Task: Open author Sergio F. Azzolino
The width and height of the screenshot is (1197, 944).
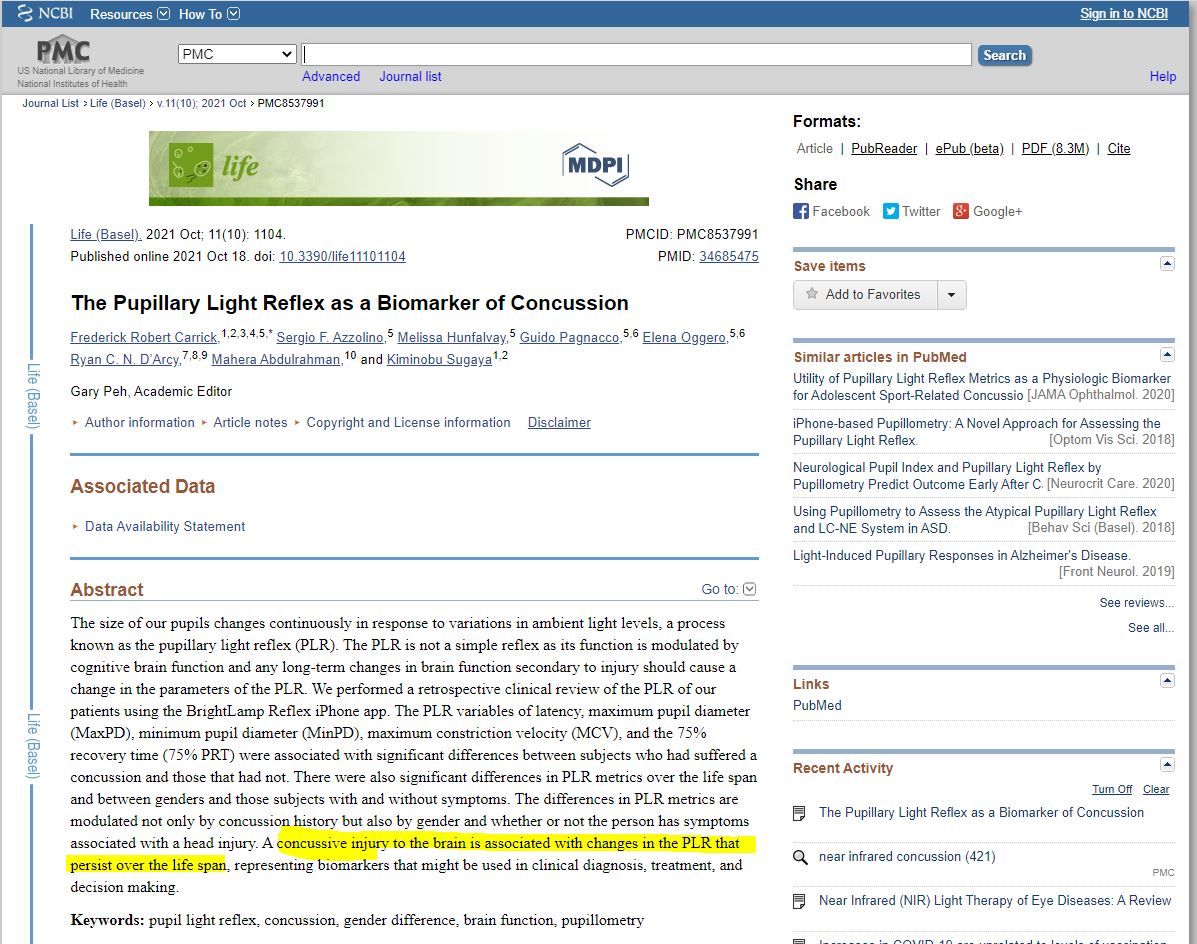Action: tap(330, 337)
